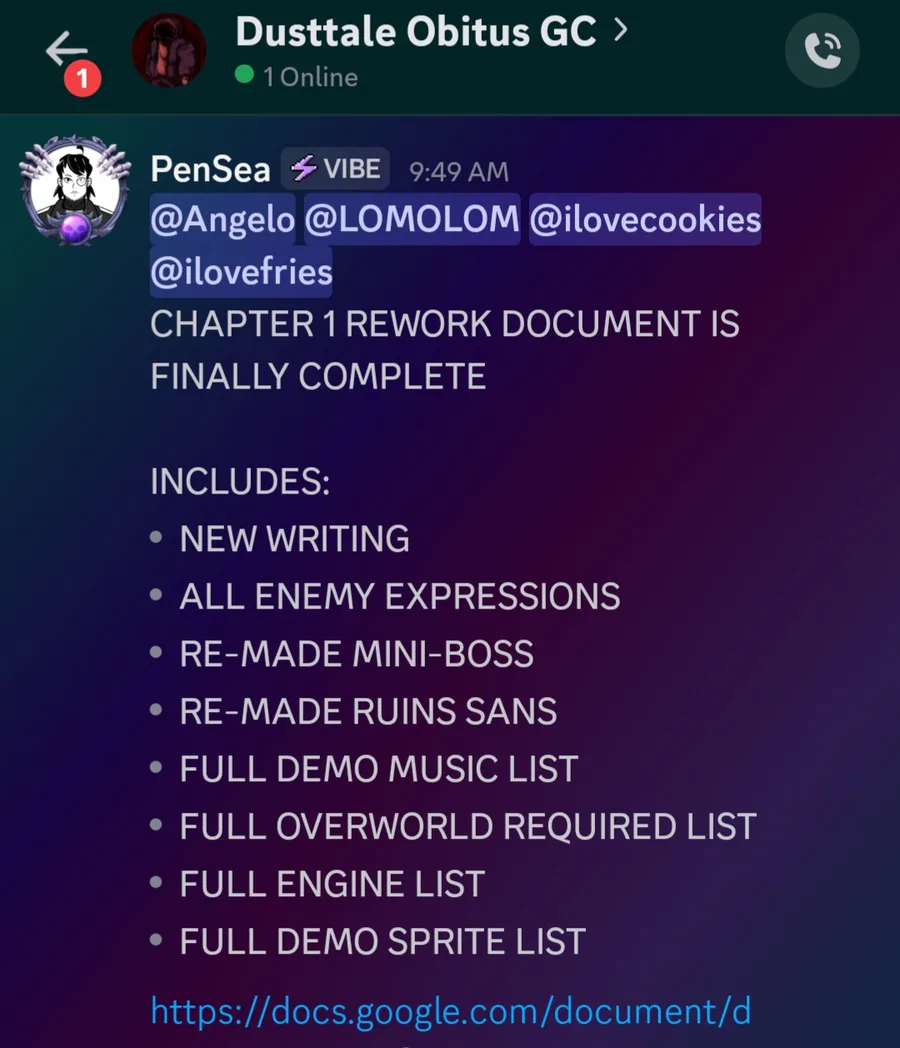Expand group details via header chevron

(621, 30)
